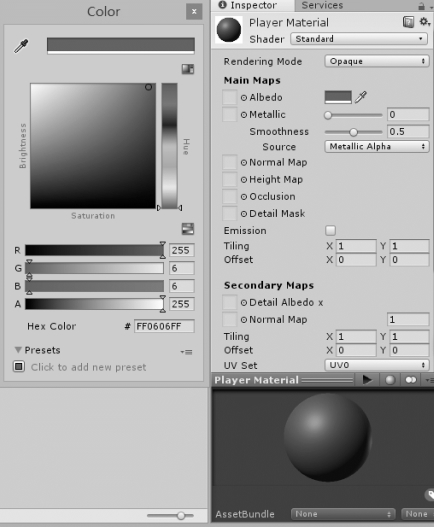Toggle preview lighting with the double-sphere icon

tap(411, 380)
